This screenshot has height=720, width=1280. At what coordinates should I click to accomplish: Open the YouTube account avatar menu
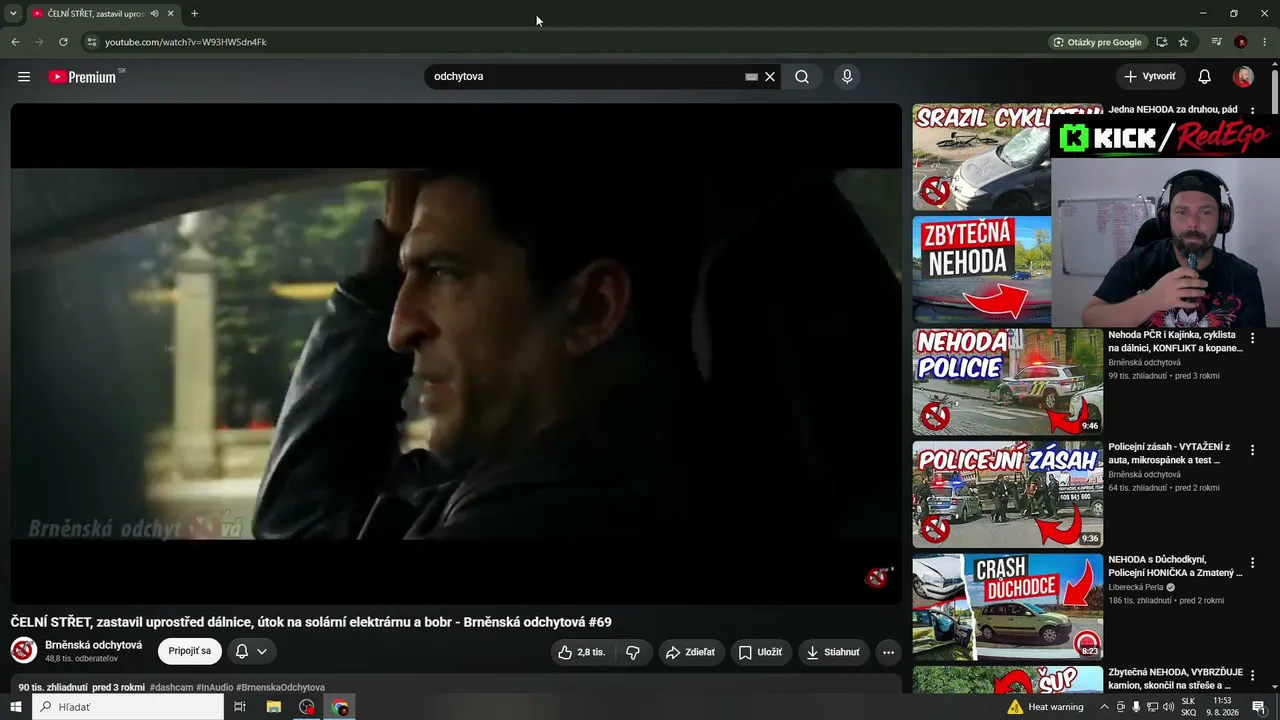pyautogui.click(x=1243, y=77)
